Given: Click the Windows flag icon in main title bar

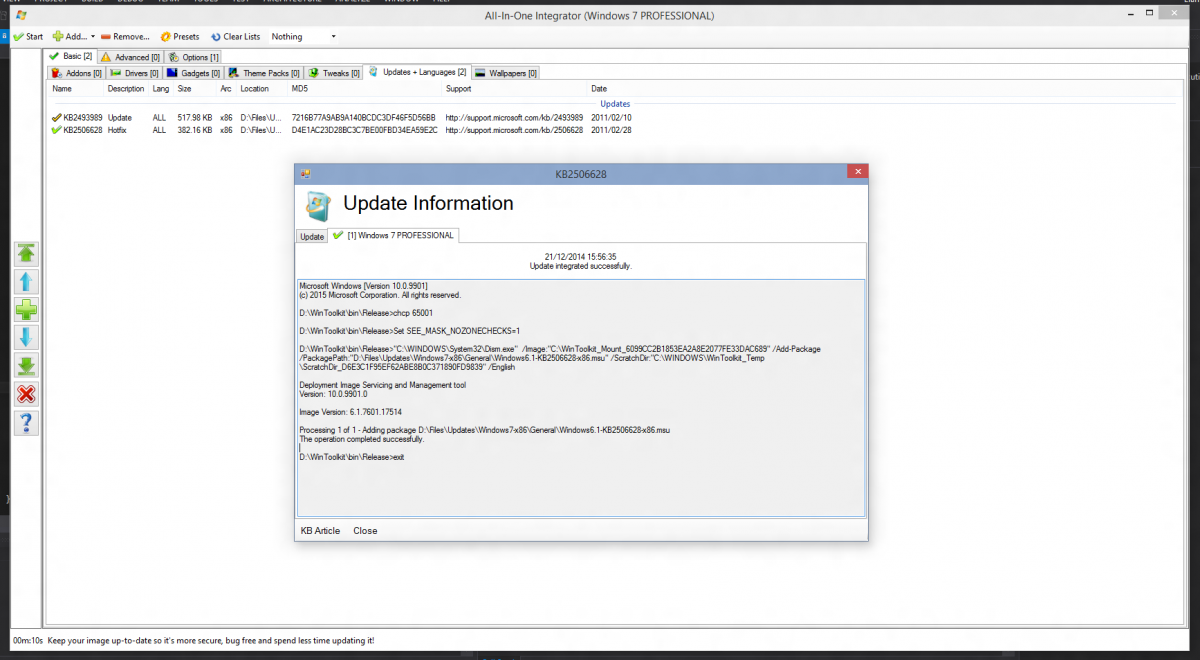Looking at the screenshot, I should tap(21, 16).
